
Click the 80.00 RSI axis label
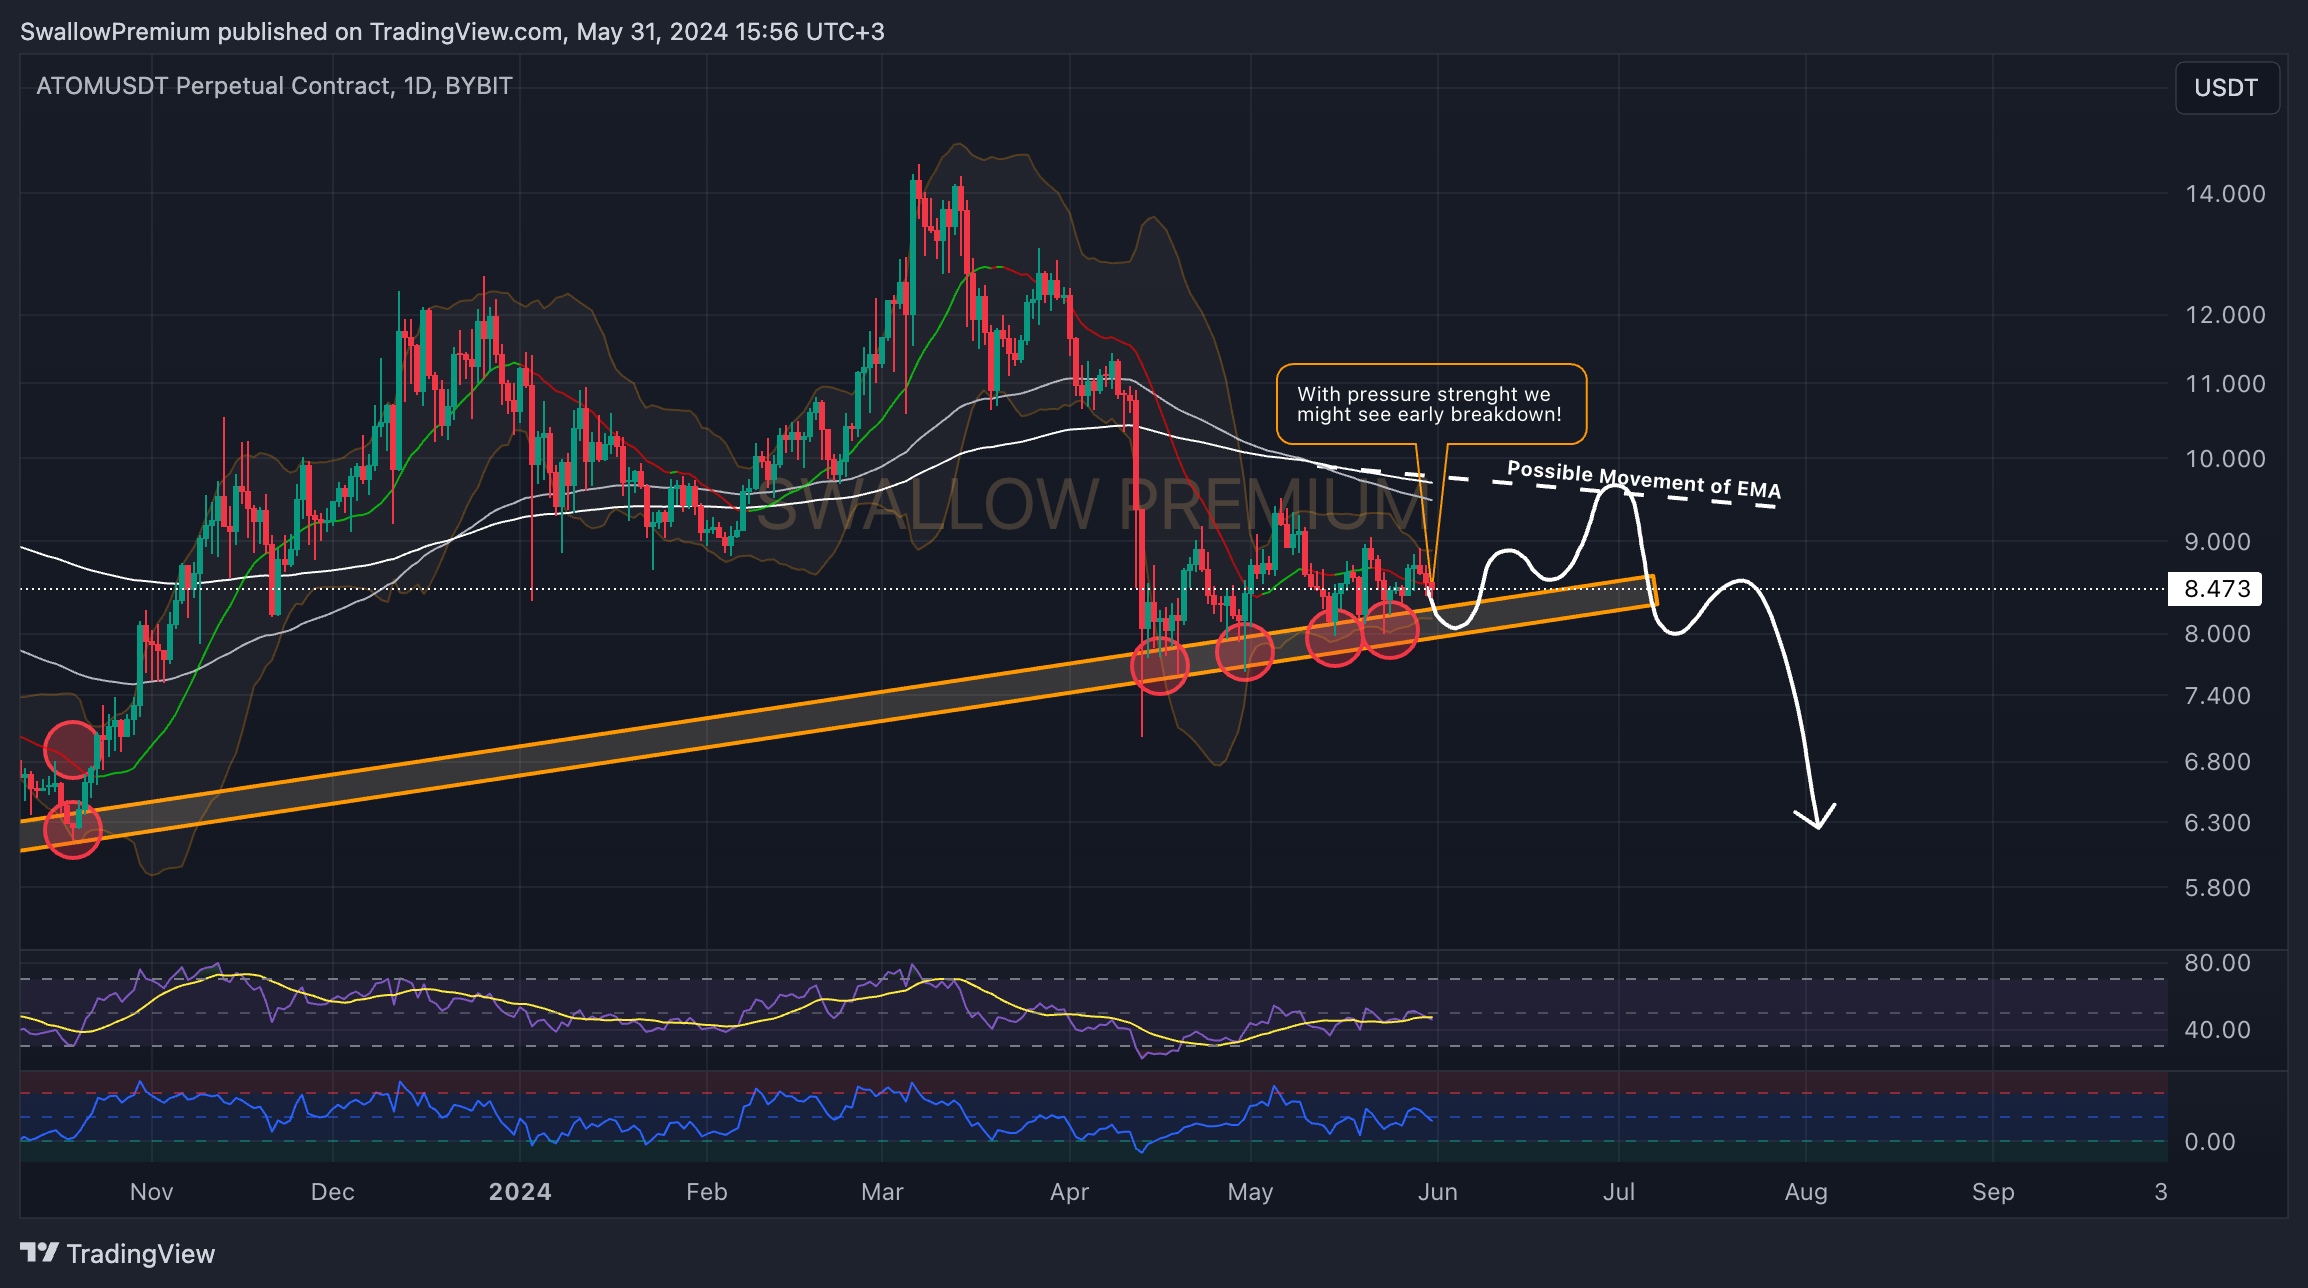[2217, 963]
